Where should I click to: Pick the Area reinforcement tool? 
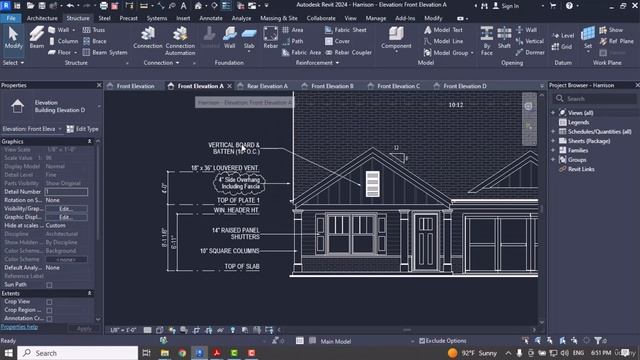[x=293, y=30]
